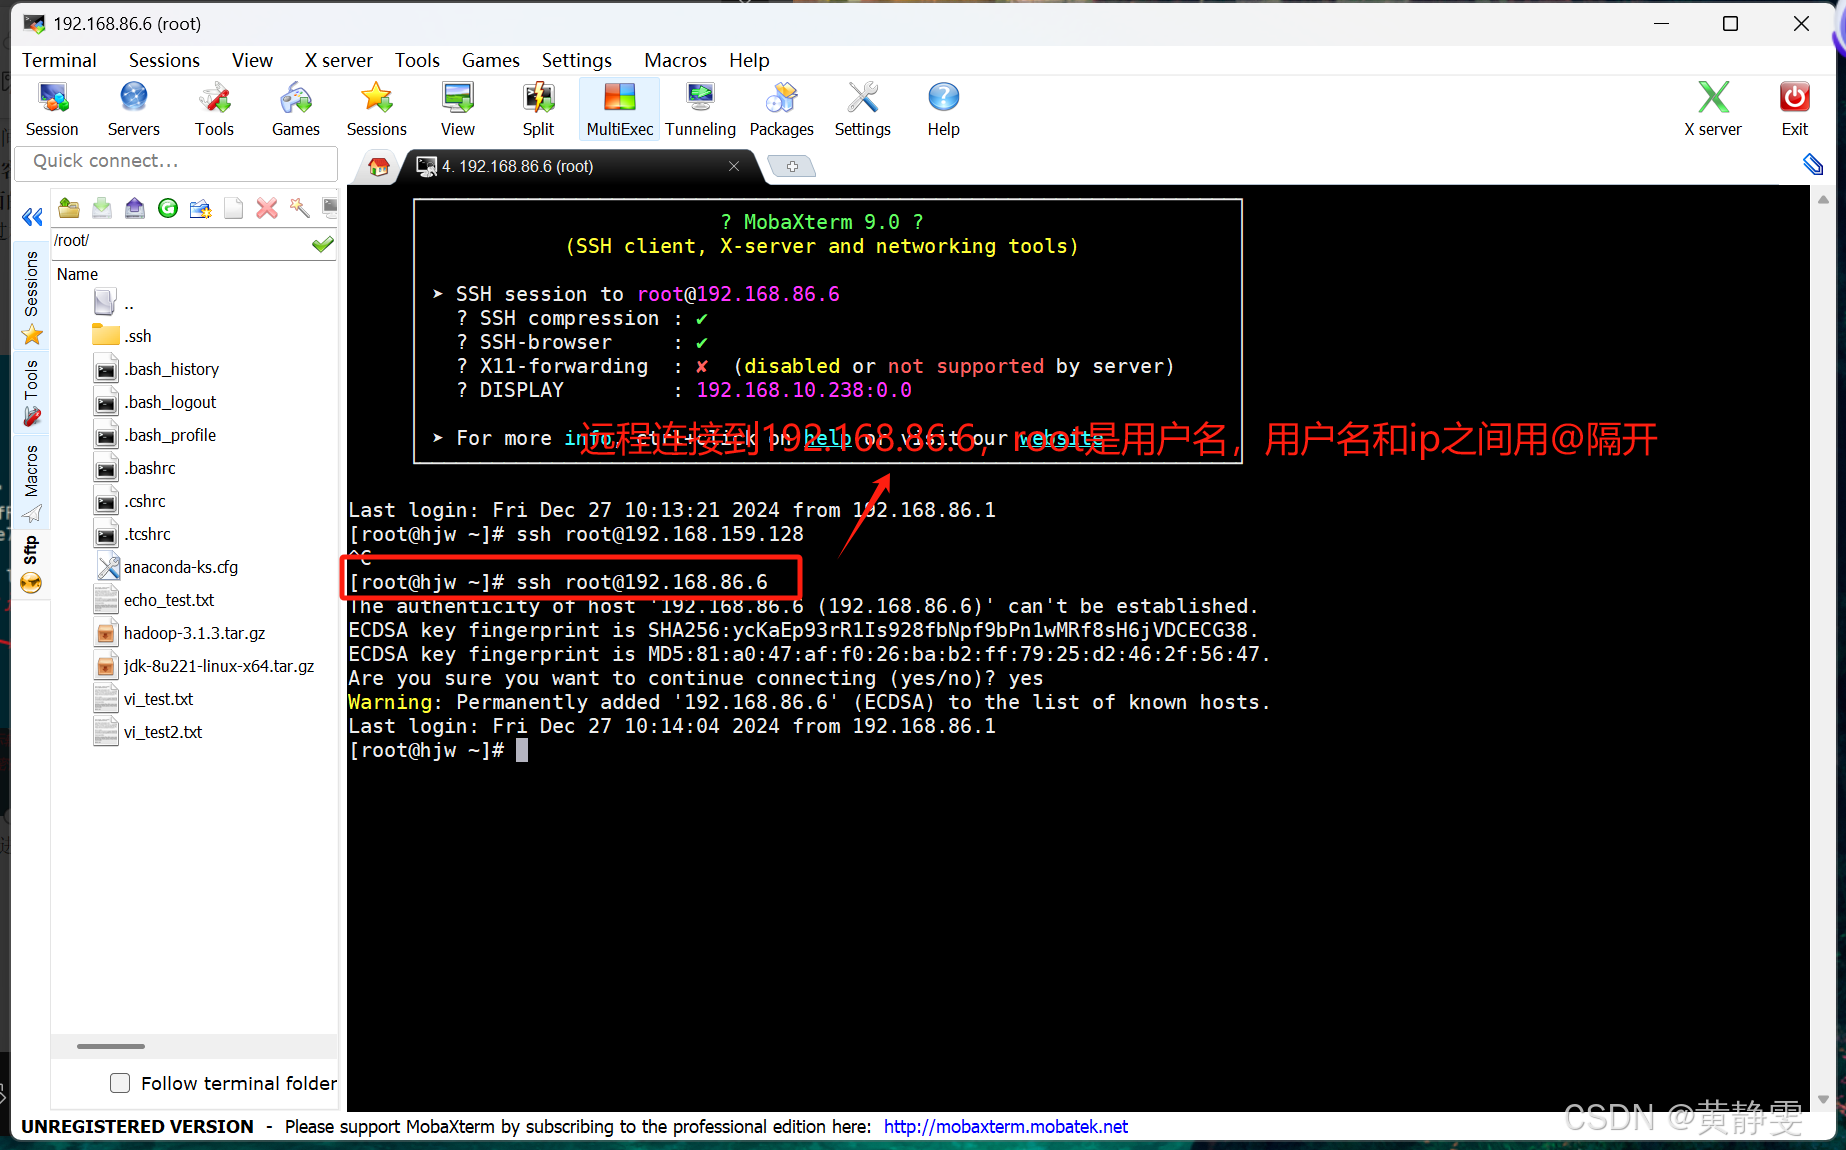Switch to Sessions sidebar tab
The width and height of the screenshot is (1846, 1150).
pyautogui.click(x=31, y=297)
